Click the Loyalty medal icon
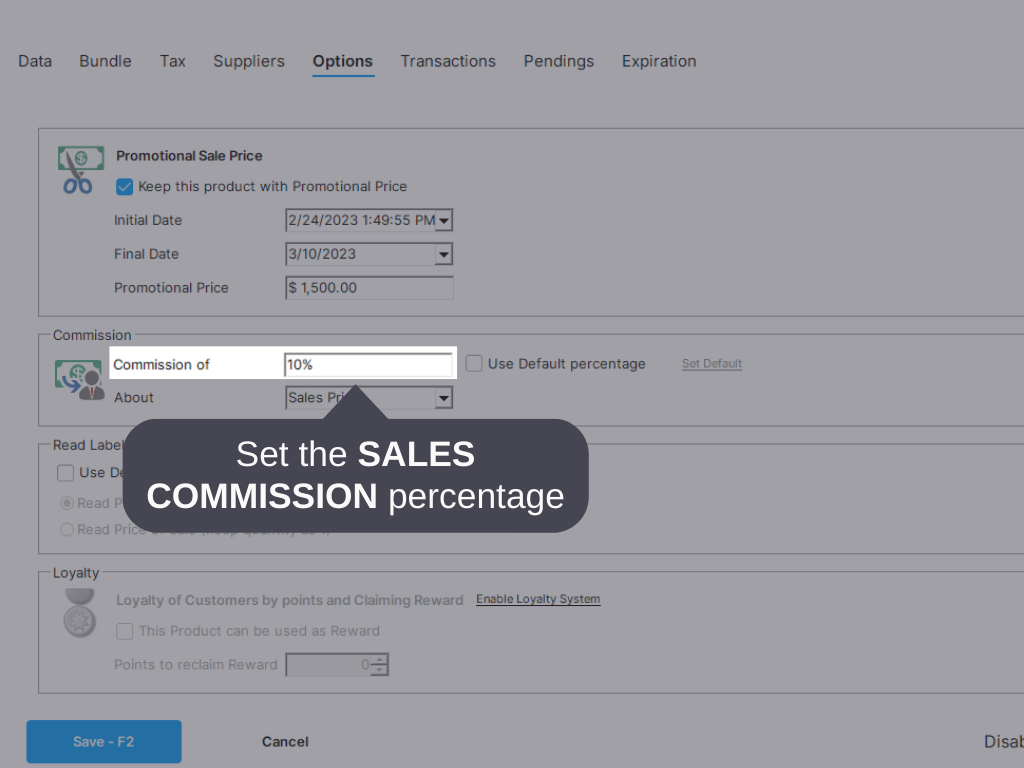Viewport: 1024px width, 768px height. pos(80,613)
